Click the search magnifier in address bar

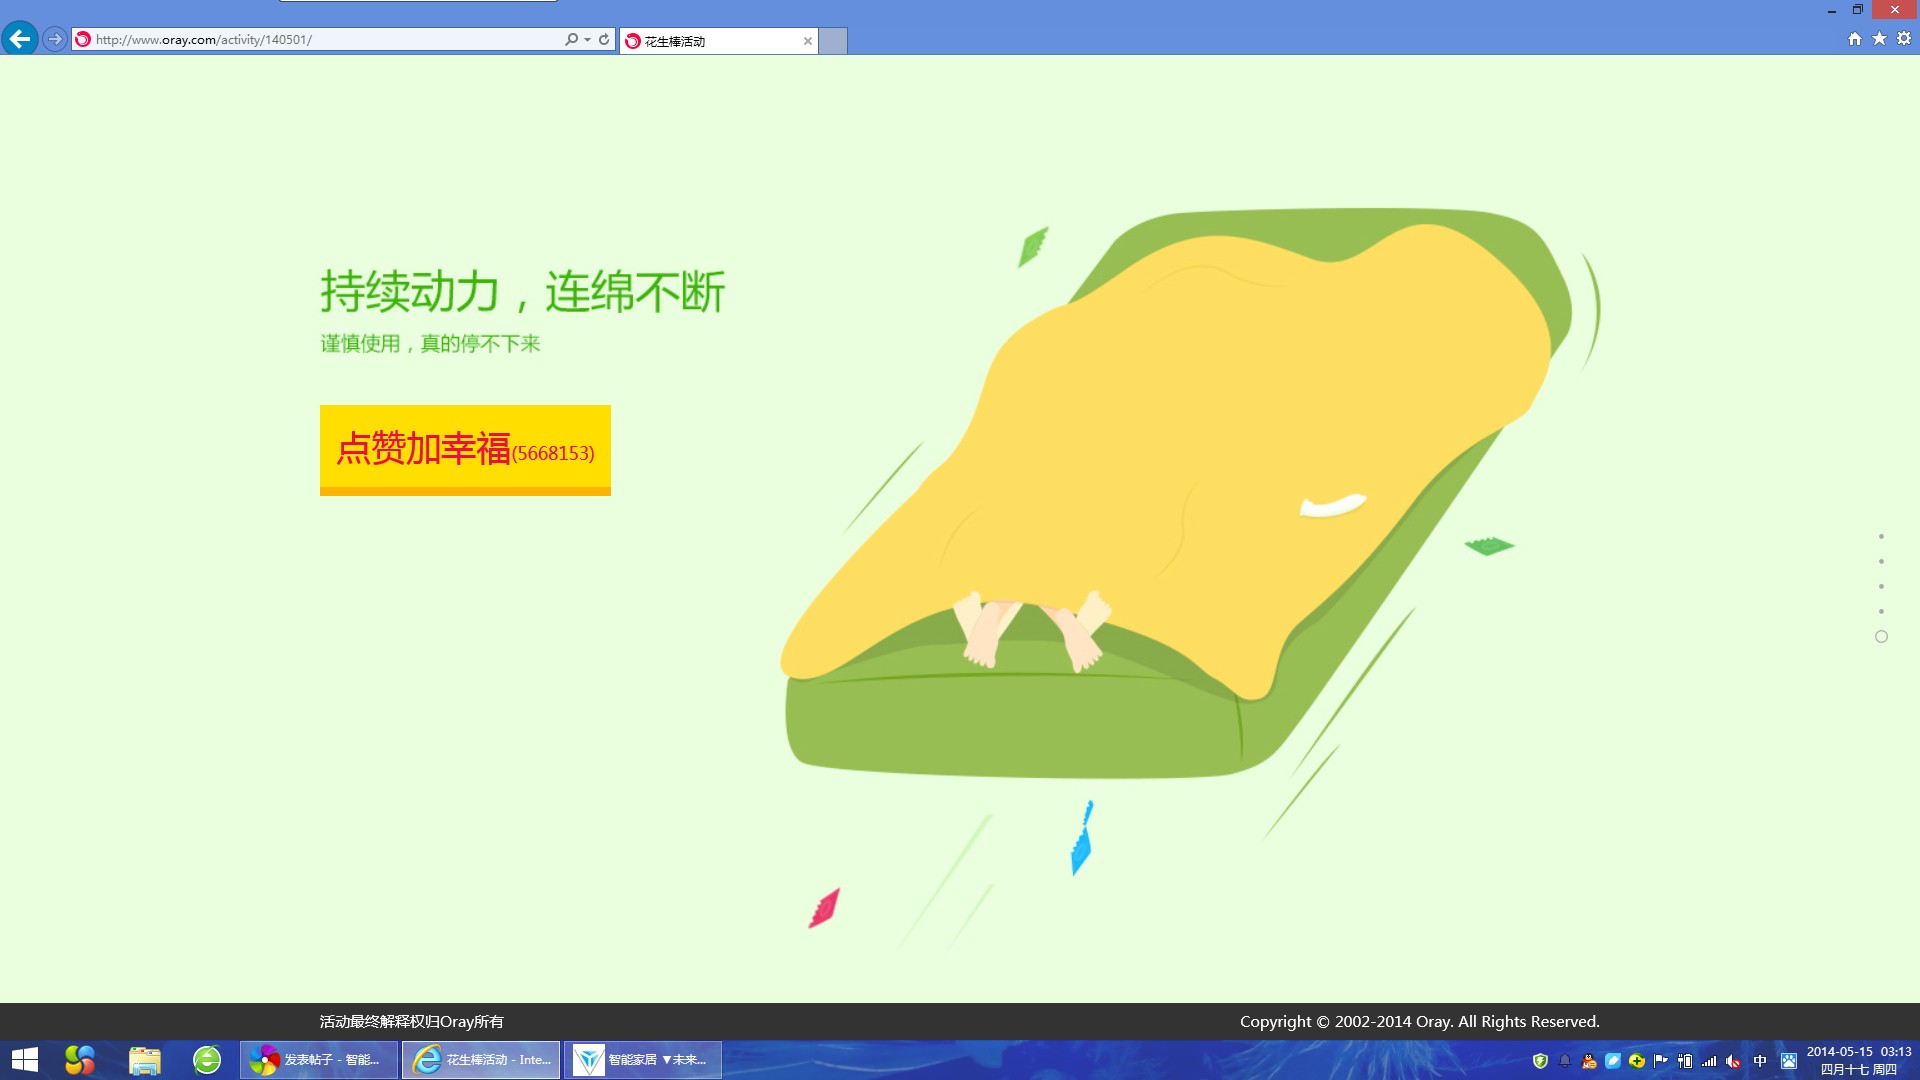point(570,39)
